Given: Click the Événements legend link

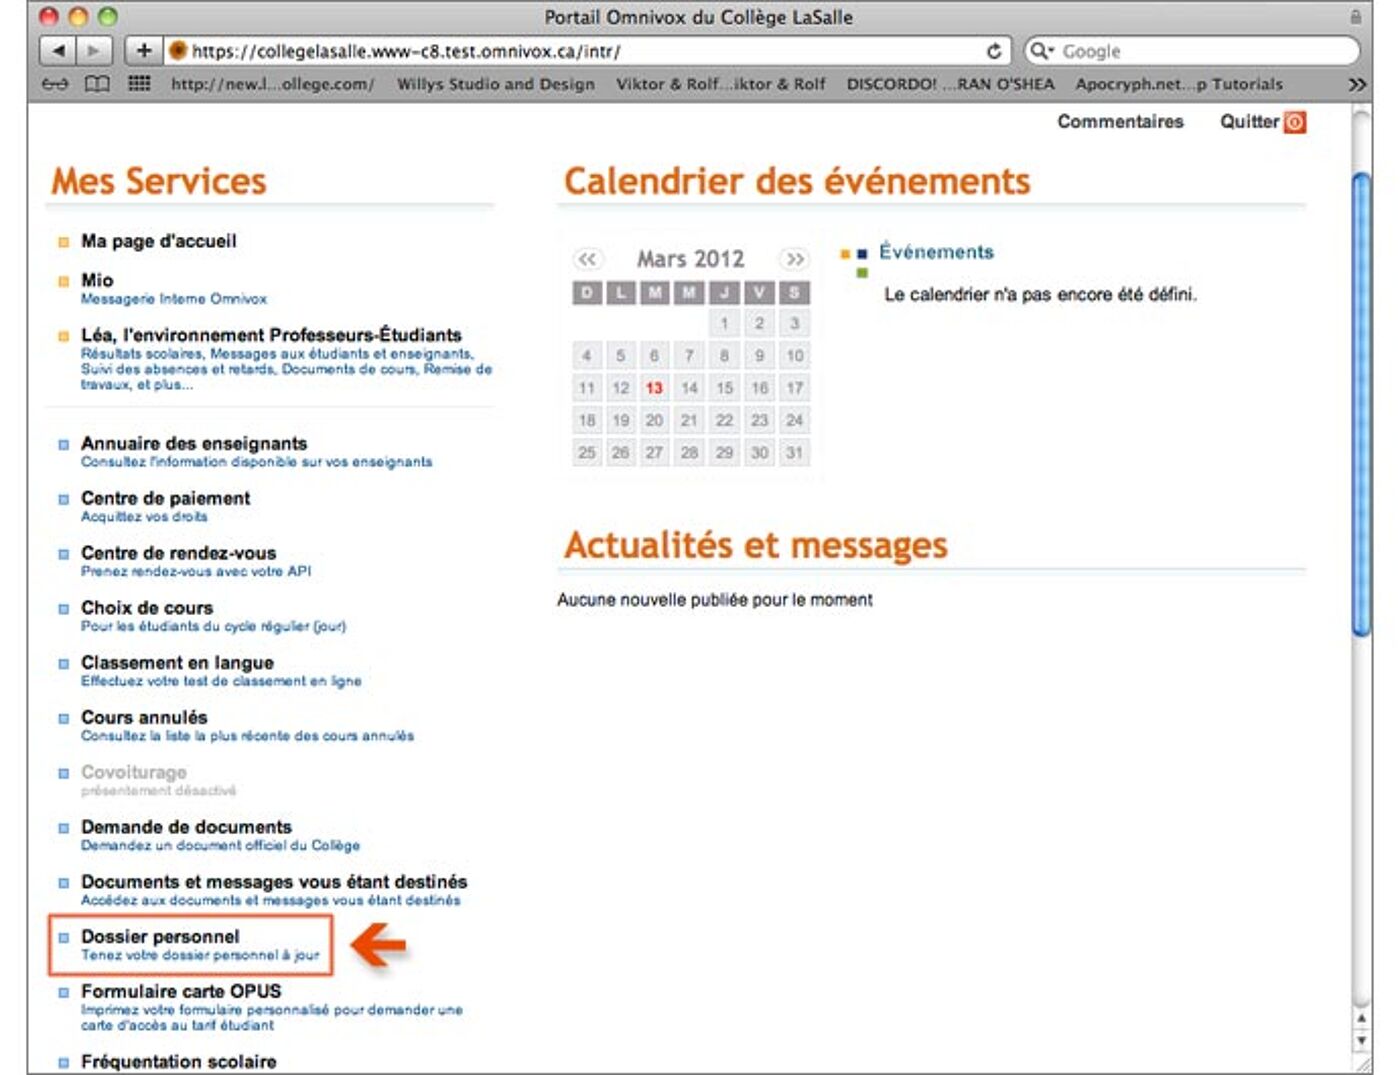Looking at the screenshot, I should point(936,252).
